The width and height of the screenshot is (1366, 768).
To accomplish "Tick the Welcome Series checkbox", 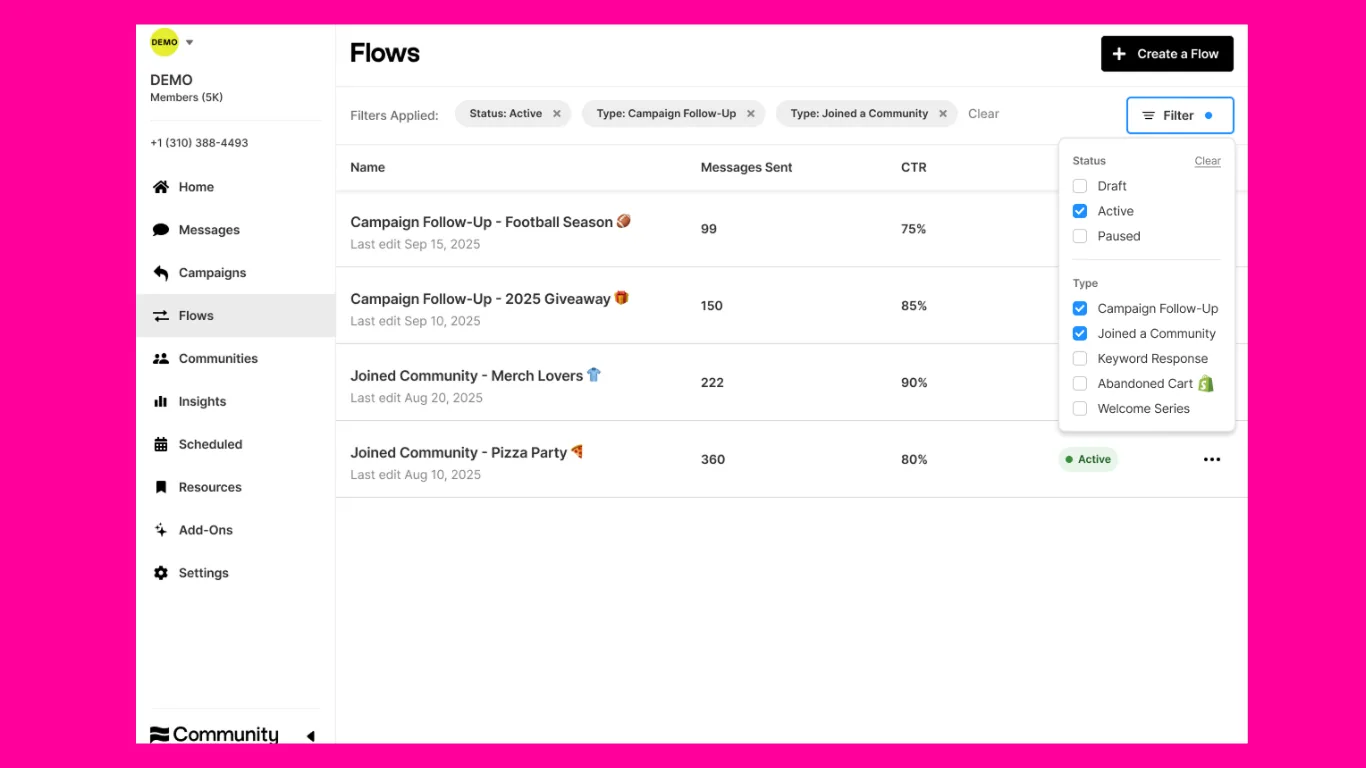I will click(x=1080, y=409).
